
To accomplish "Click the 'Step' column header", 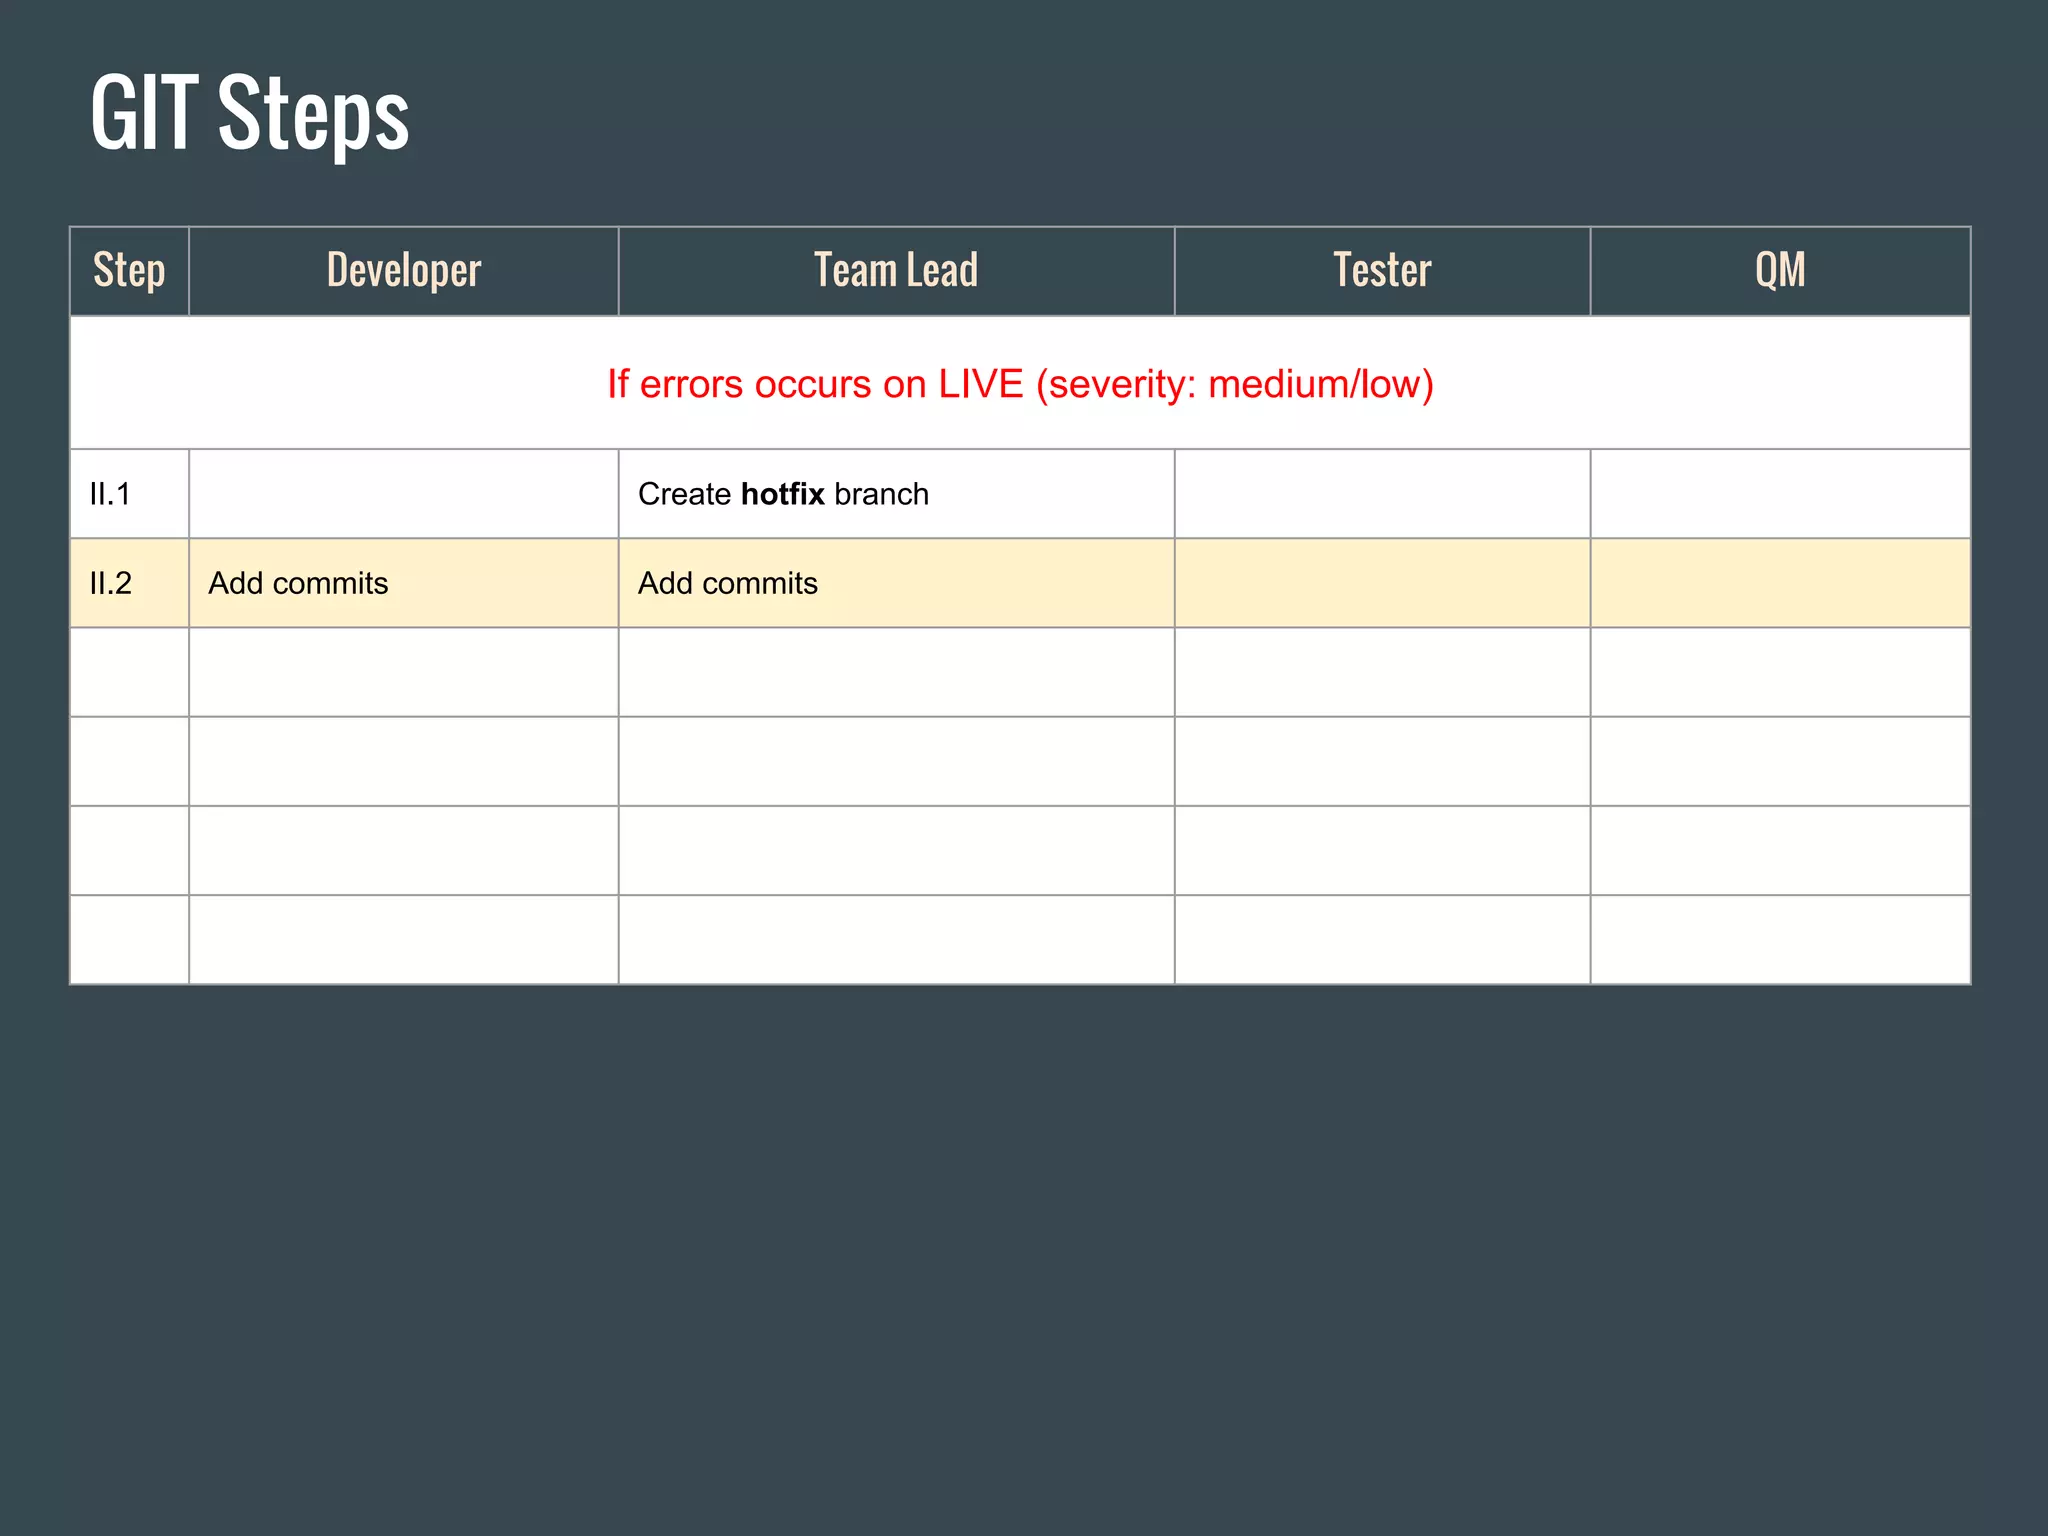I will click(x=129, y=271).
